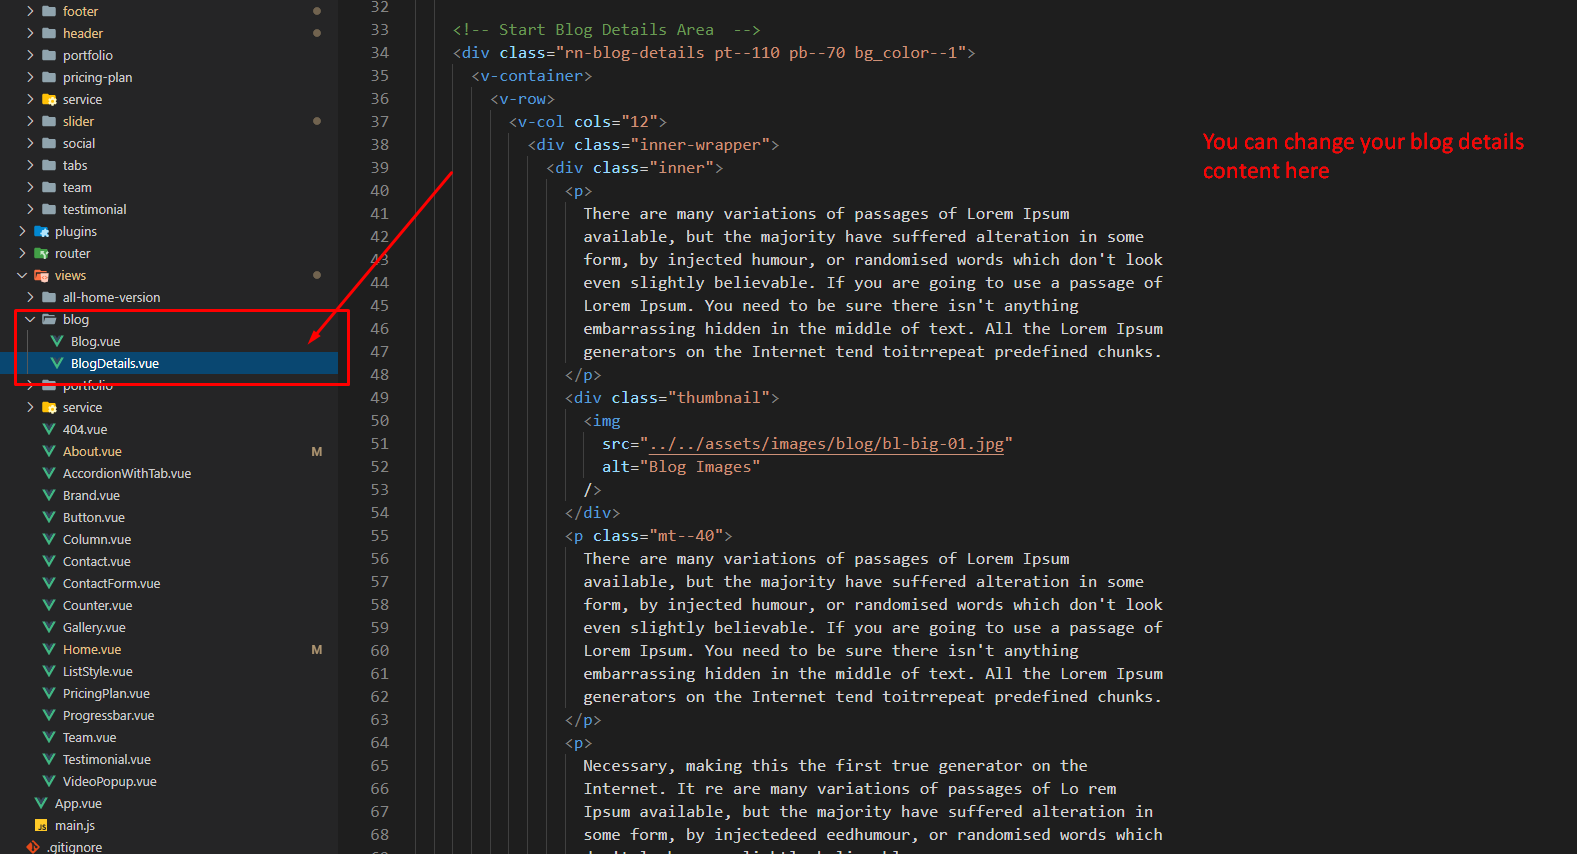Collapse the views folder chevron

click(22, 276)
